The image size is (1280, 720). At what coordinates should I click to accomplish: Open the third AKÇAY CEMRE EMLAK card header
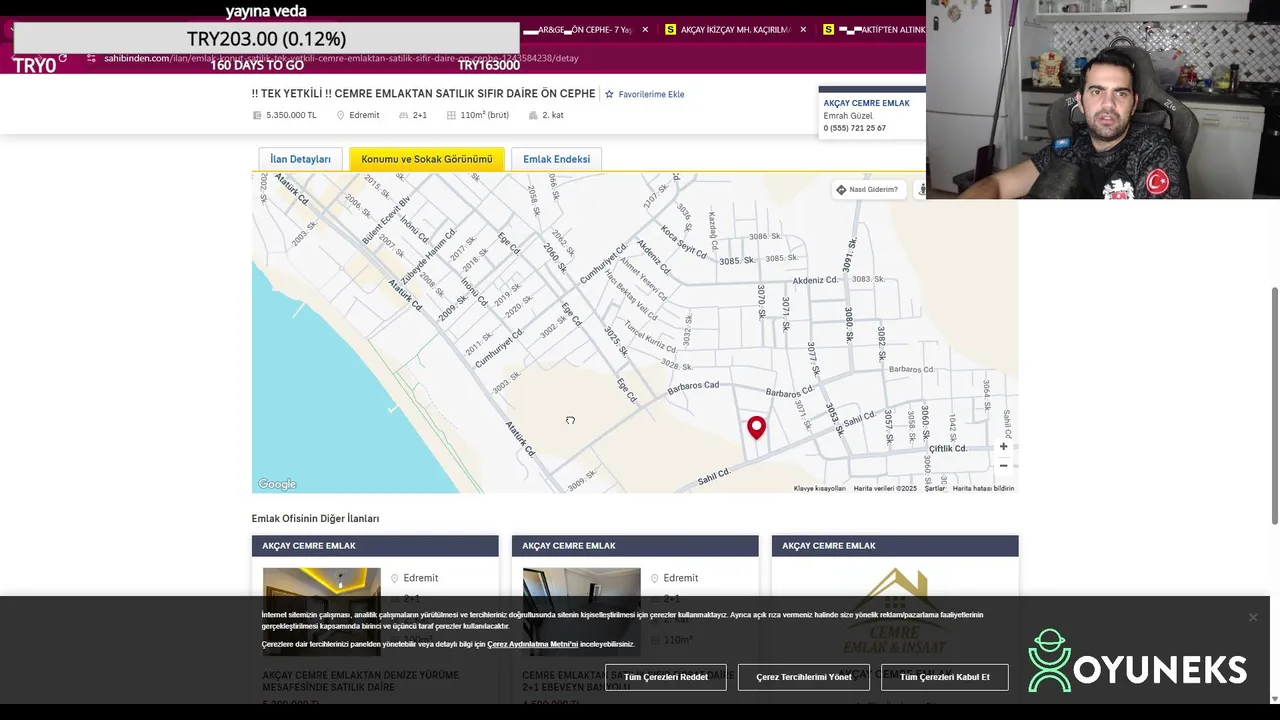(x=895, y=546)
